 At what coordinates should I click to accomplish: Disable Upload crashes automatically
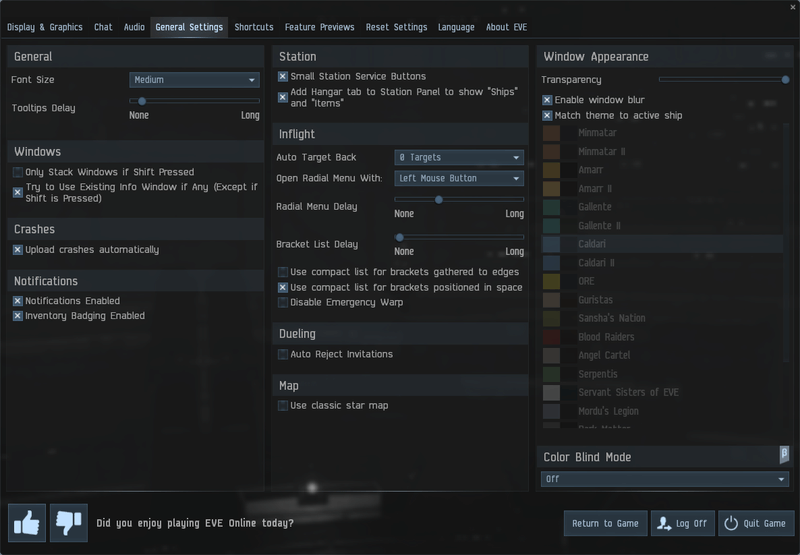point(18,249)
